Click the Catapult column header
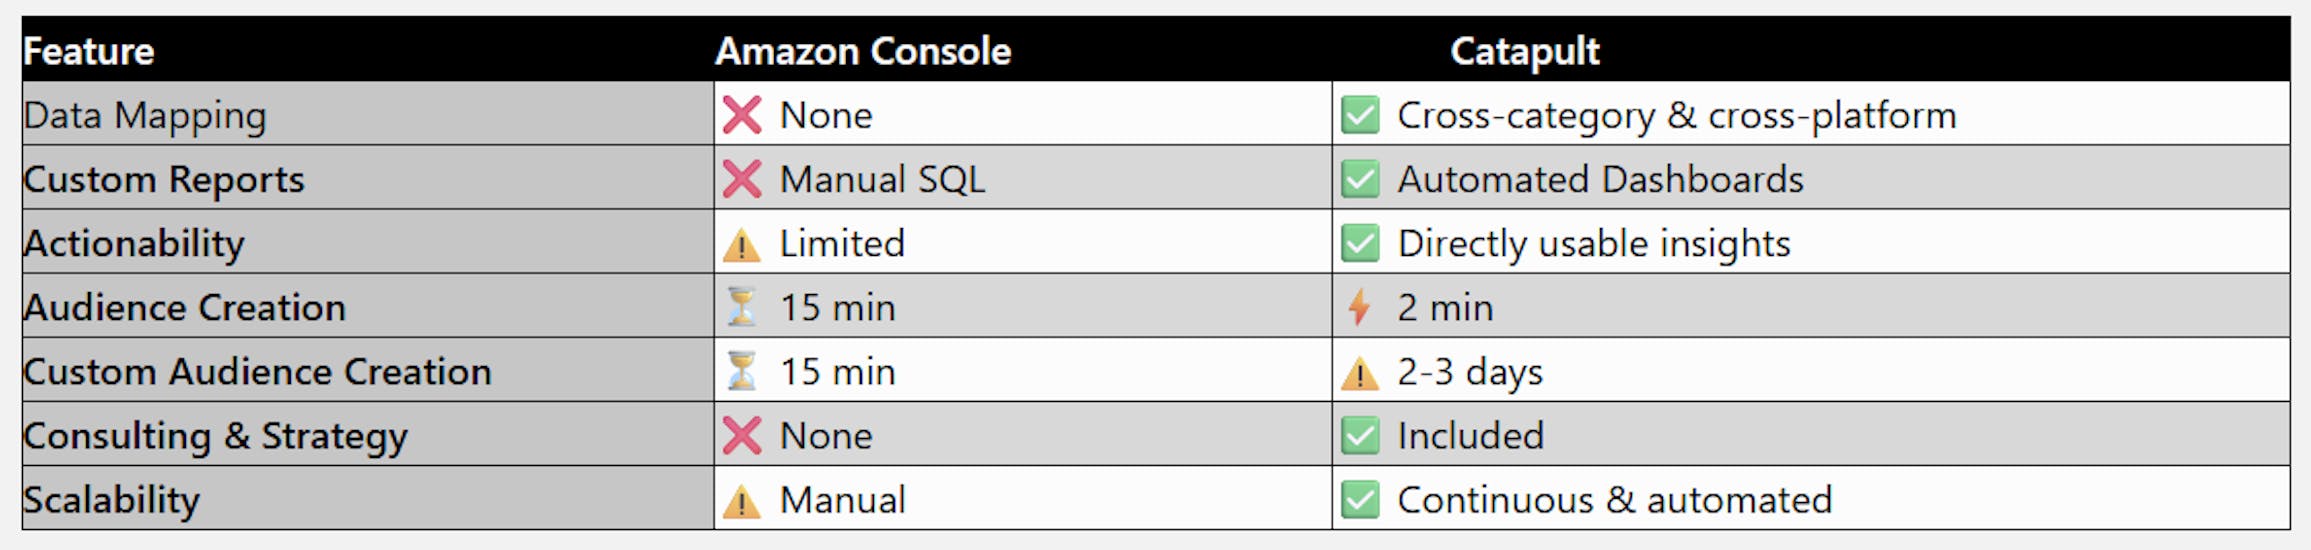Viewport: 2311px width, 550px height. 1524,51
